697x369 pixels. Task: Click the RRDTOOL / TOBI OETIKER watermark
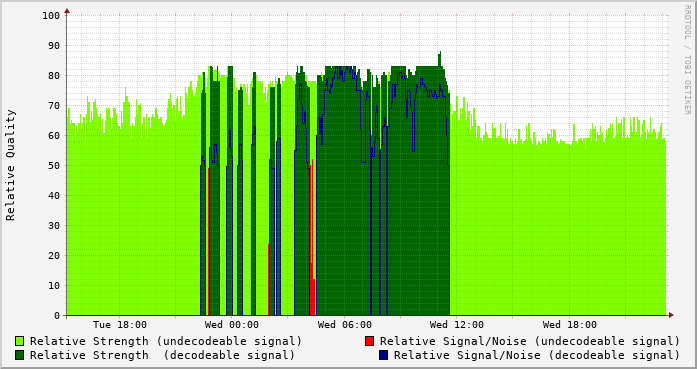coord(687,60)
